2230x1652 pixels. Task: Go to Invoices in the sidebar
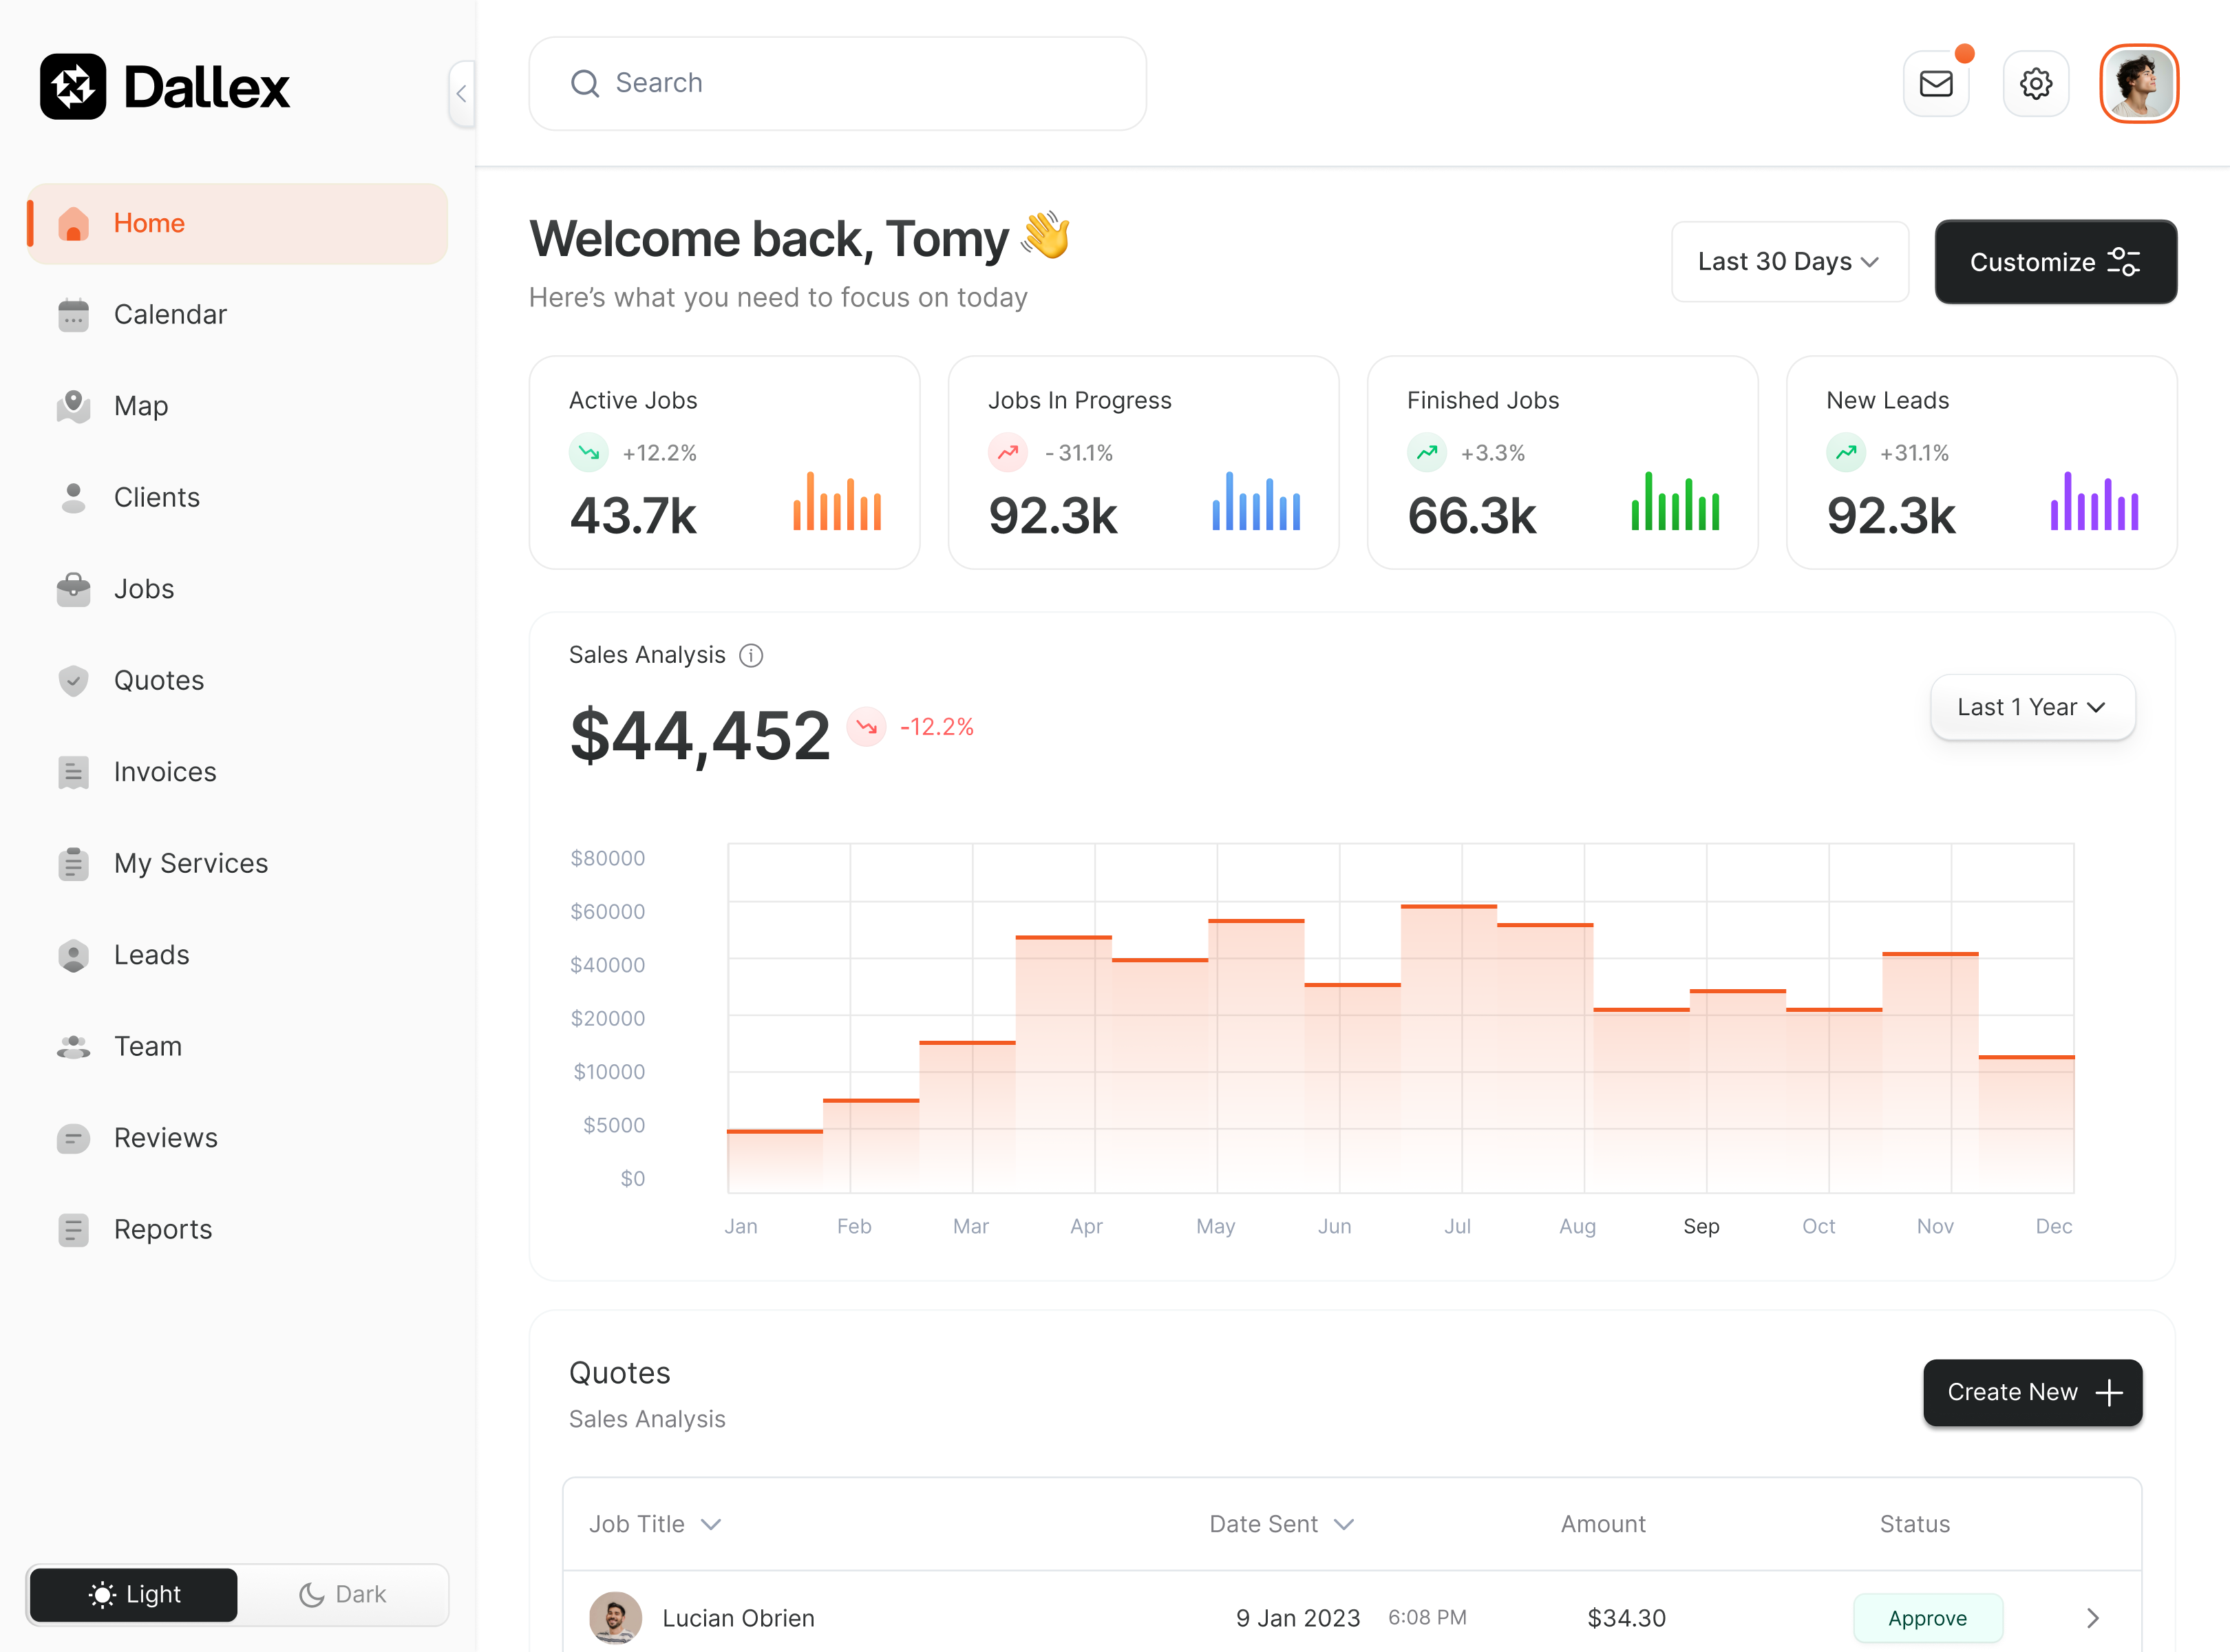click(165, 772)
